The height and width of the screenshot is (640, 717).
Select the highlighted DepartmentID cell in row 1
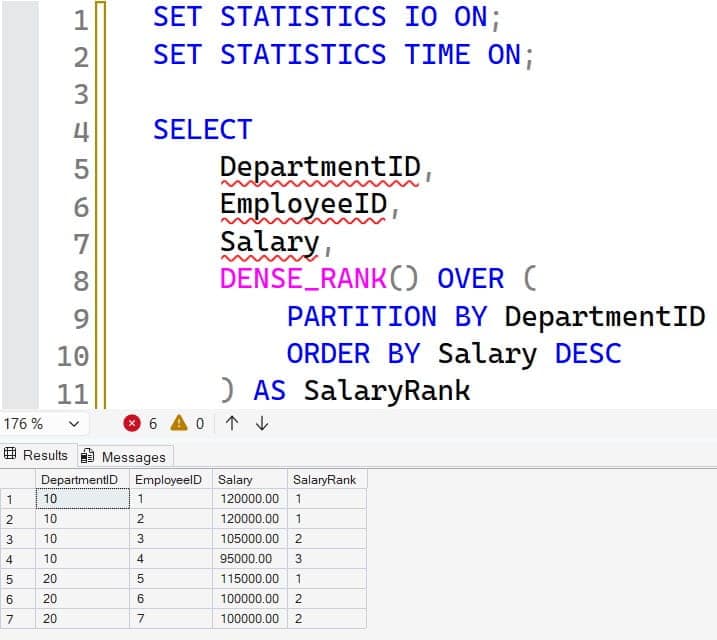click(x=83, y=499)
